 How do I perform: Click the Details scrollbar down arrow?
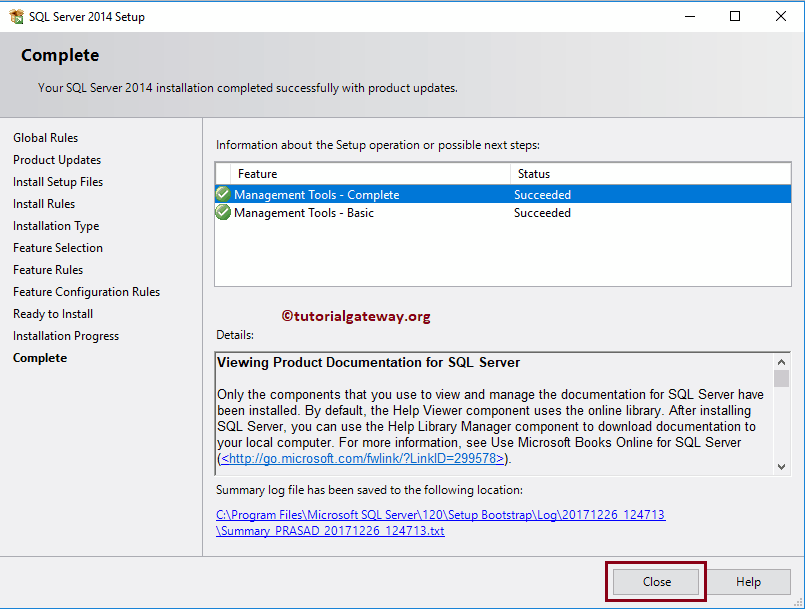pyautogui.click(x=781, y=467)
